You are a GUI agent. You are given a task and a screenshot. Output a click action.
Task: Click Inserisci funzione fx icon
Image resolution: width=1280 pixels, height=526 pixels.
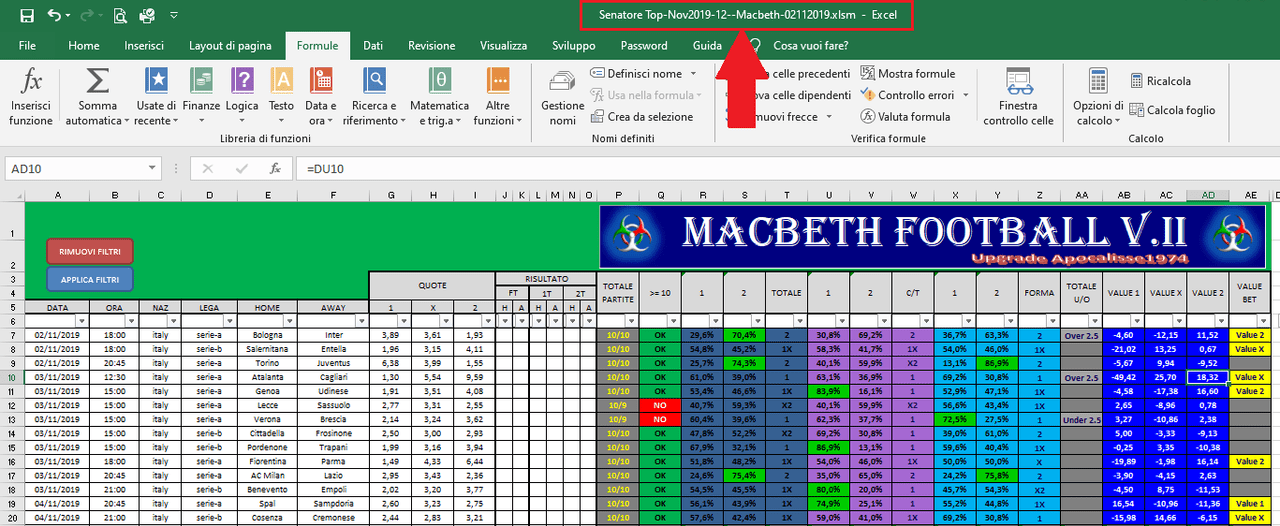pyautogui.click(x=31, y=96)
